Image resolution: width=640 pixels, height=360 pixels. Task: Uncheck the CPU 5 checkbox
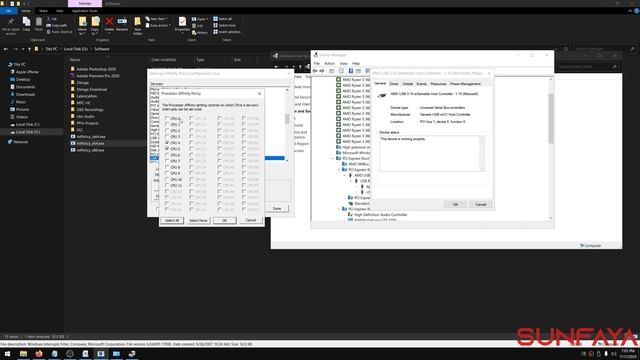pos(167,149)
